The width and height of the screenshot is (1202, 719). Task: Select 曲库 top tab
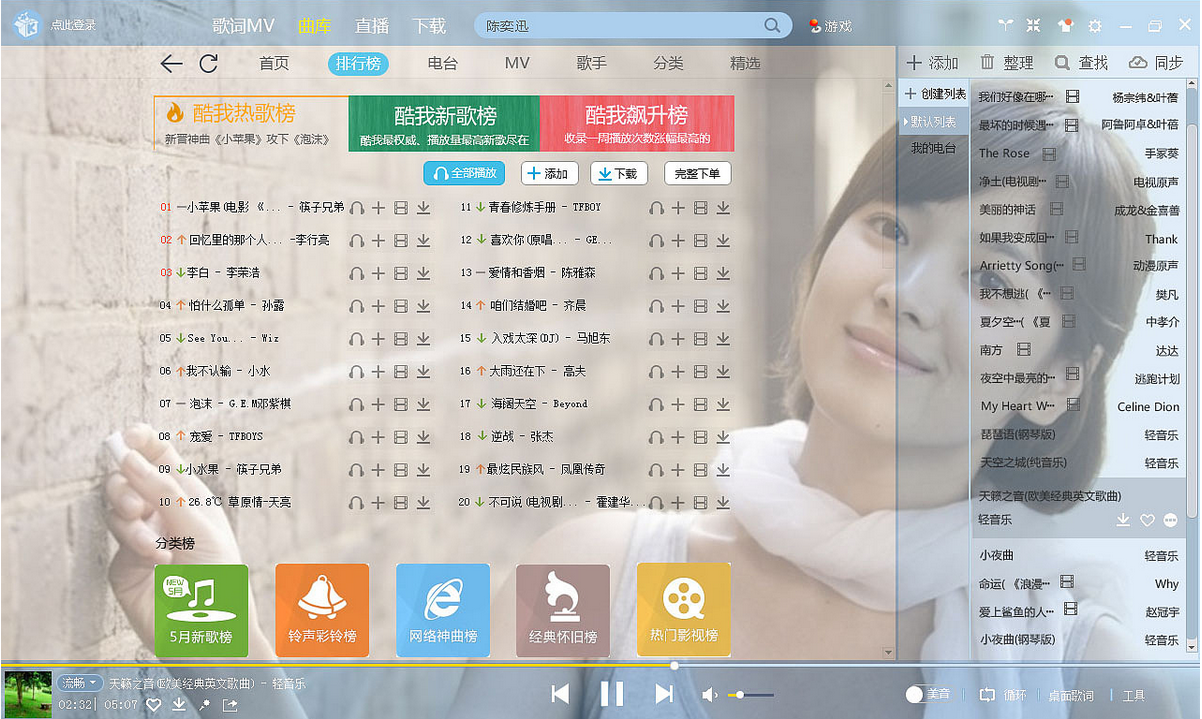(x=315, y=26)
